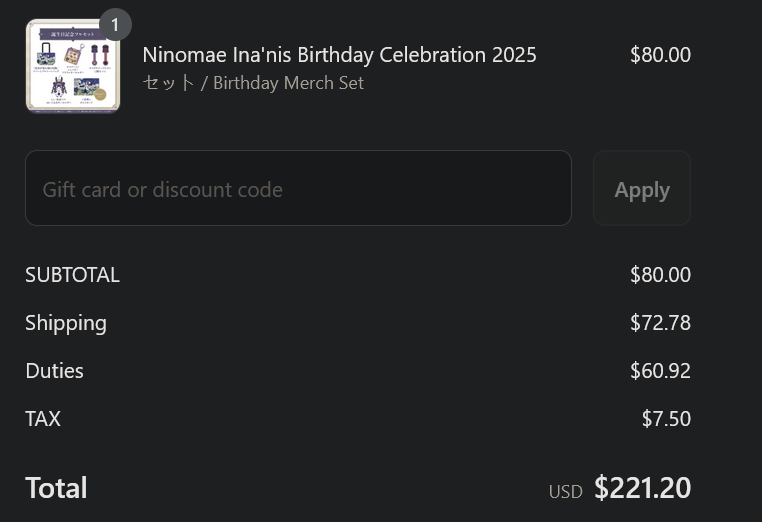
Task: Click the Apply discount button
Action: point(641,188)
